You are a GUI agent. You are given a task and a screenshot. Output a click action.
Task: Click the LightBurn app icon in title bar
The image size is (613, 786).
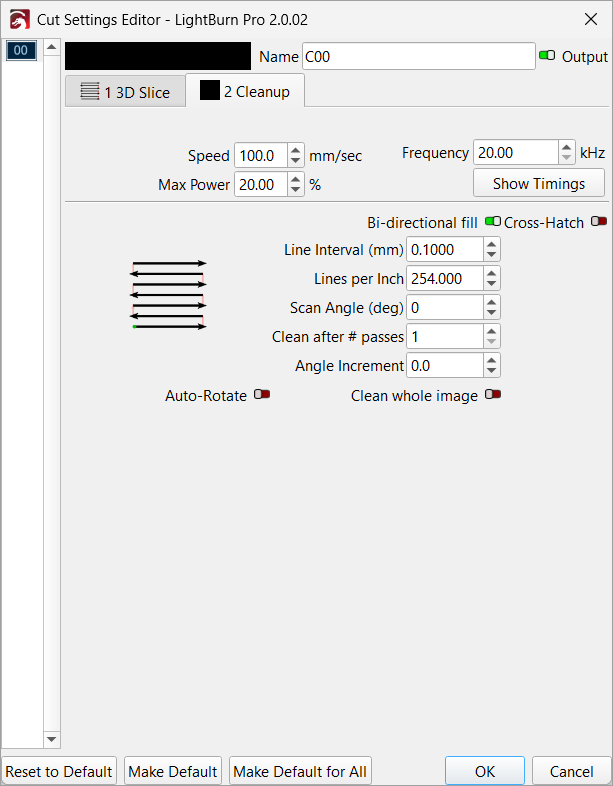[x=19, y=18]
